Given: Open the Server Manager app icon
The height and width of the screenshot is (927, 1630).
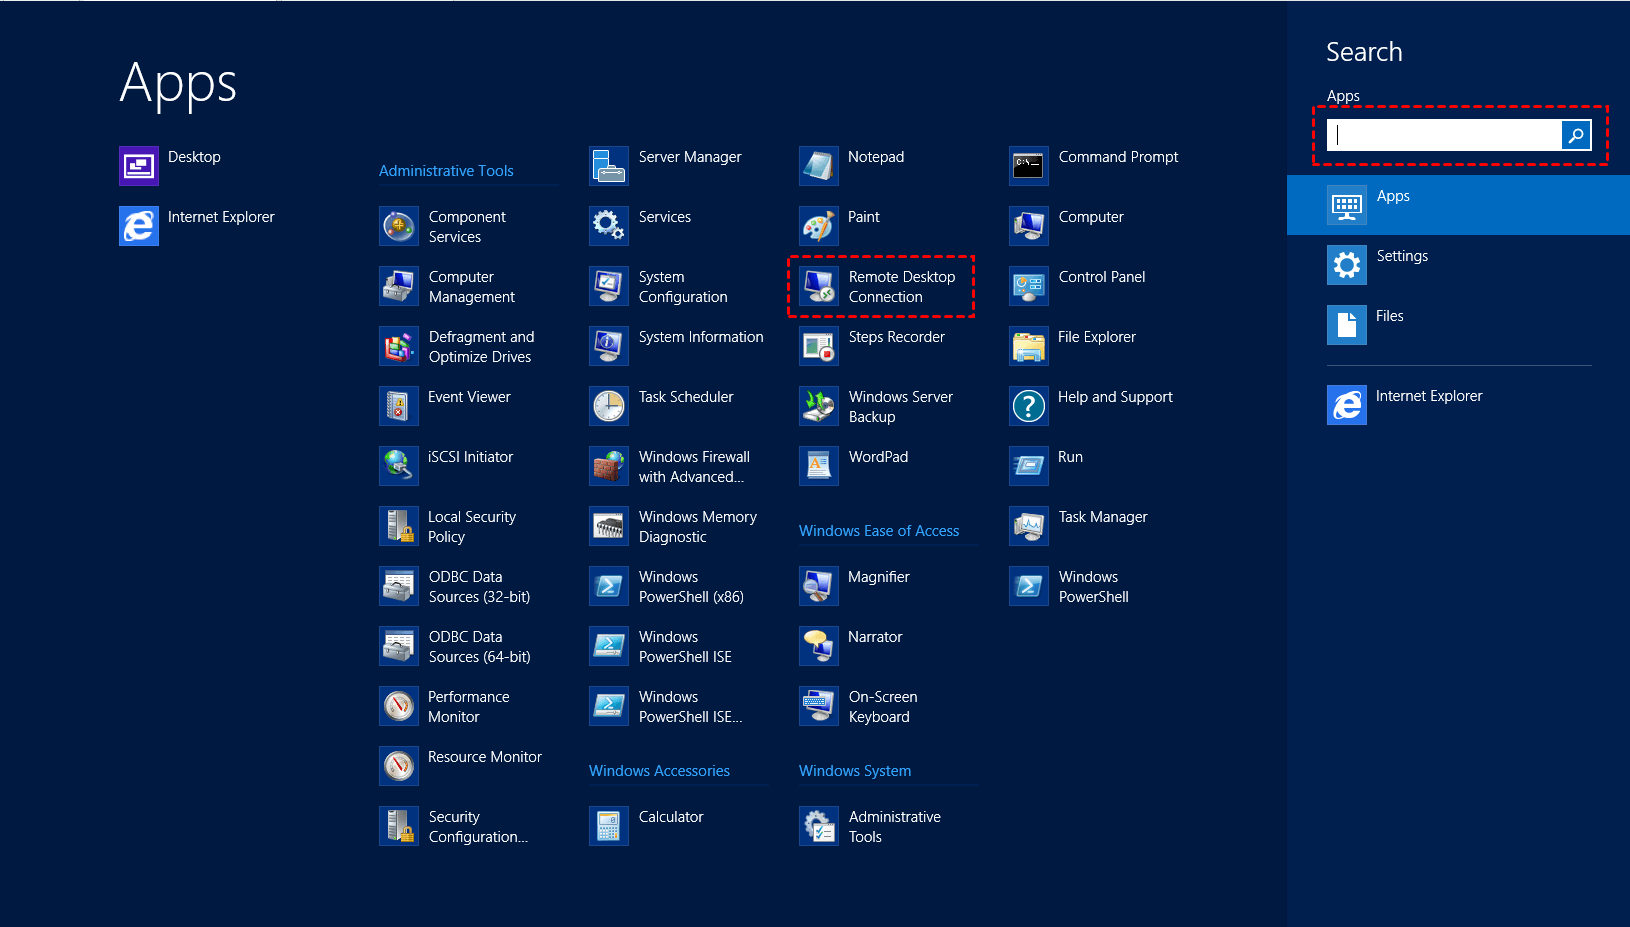Looking at the screenshot, I should click(608, 166).
